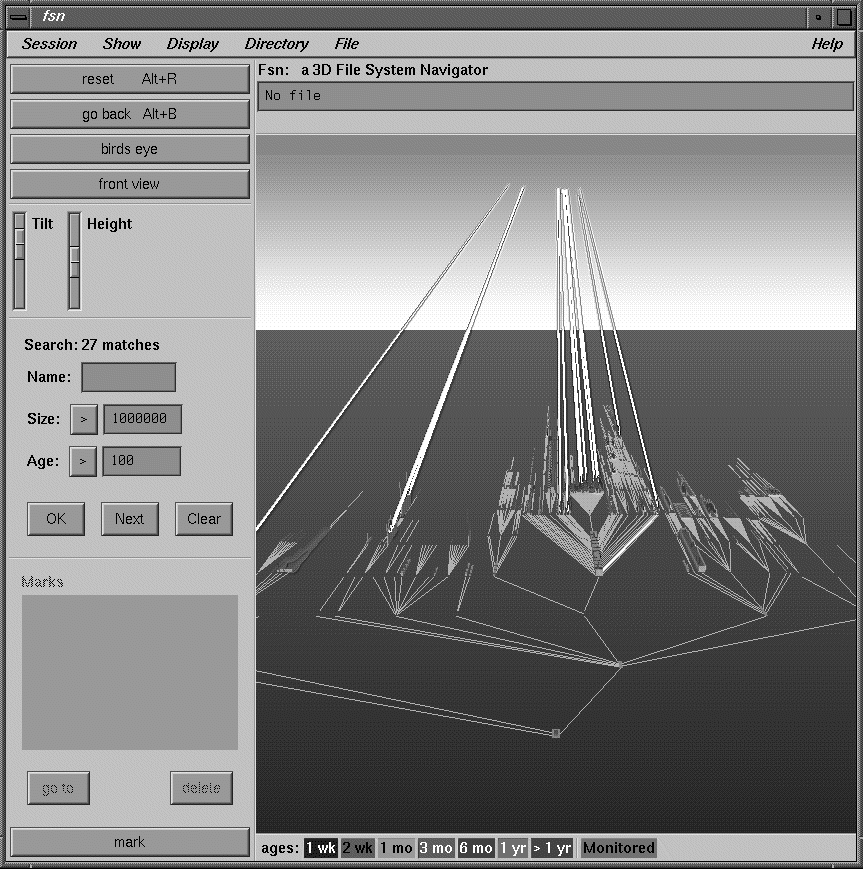Select the > 1 yr age legend swatch
The image size is (863, 869).
click(x=551, y=848)
